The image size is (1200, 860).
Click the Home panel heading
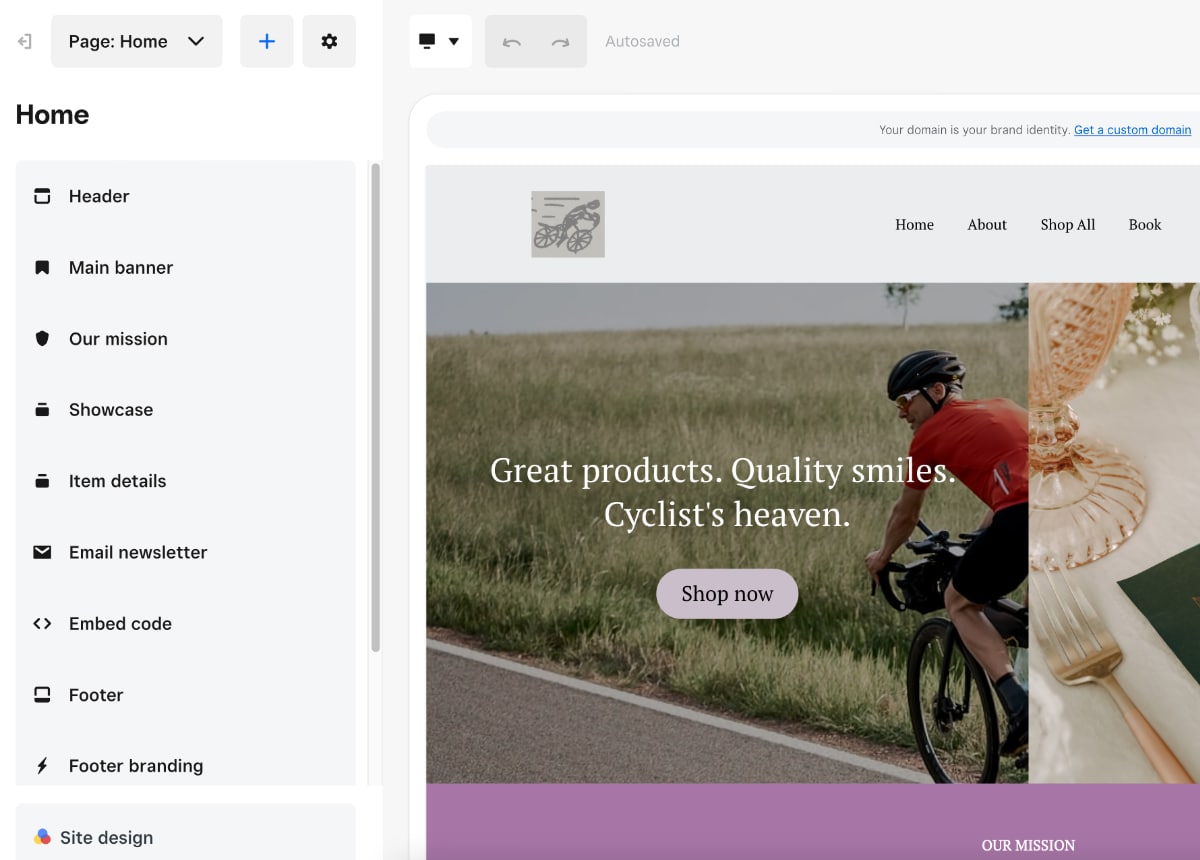(x=52, y=115)
